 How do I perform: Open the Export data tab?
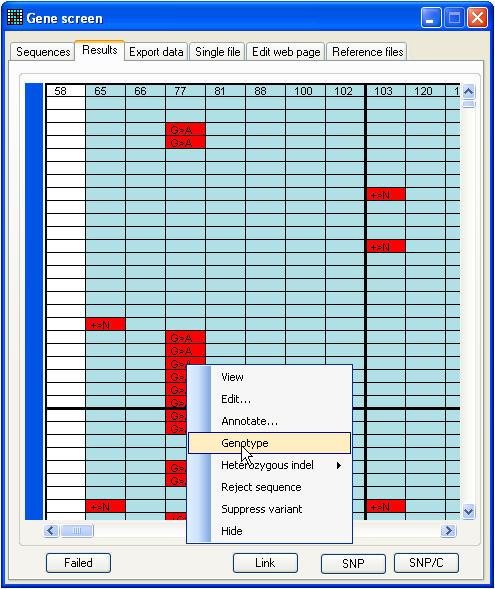point(156,51)
